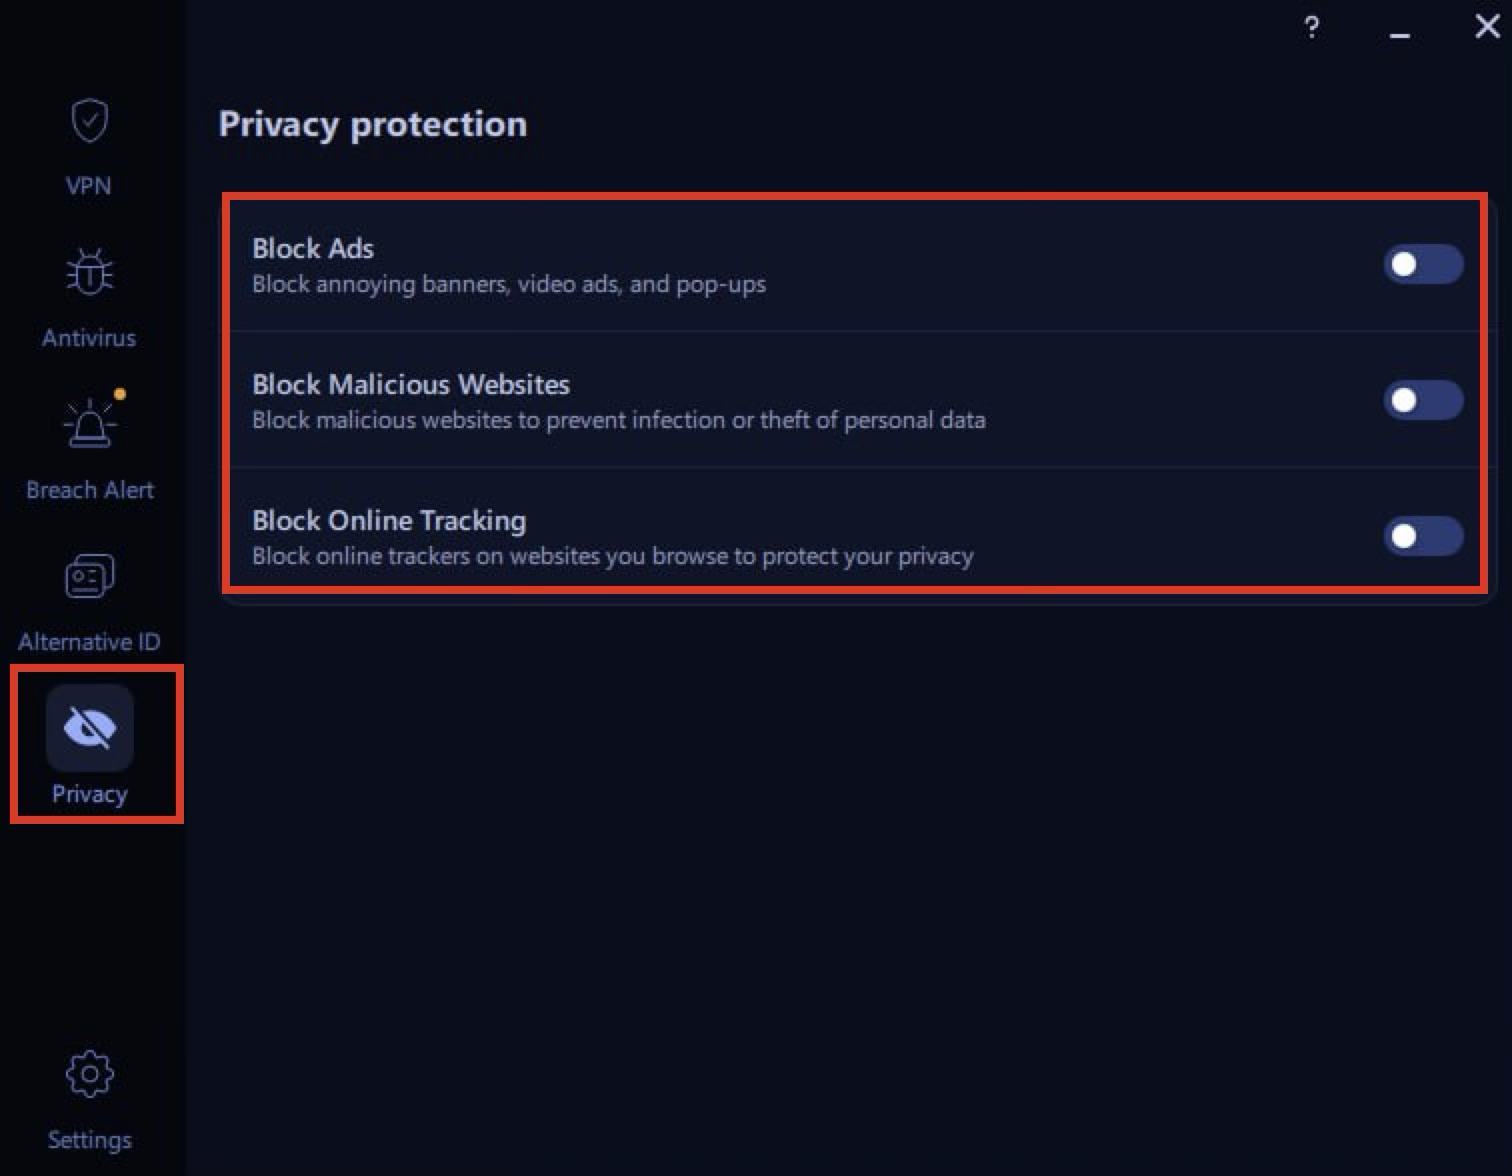This screenshot has width=1512, height=1176.
Task: Click the help question mark icon
Action: (1311, 27)
